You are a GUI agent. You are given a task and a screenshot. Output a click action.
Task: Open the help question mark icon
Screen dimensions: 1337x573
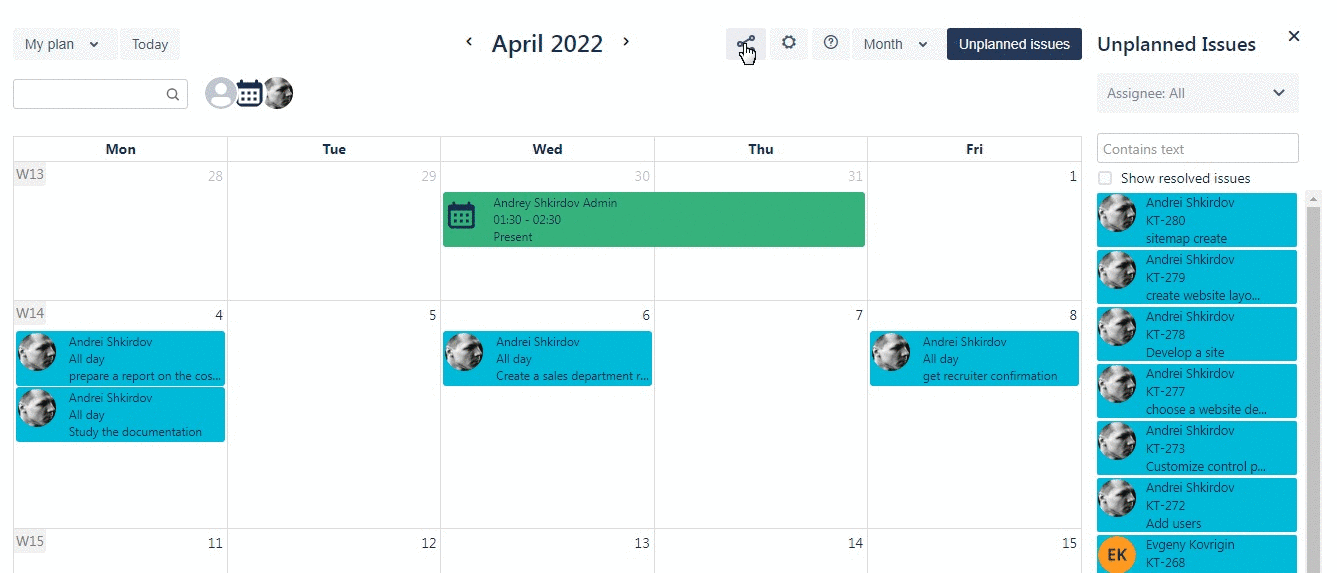830,43
